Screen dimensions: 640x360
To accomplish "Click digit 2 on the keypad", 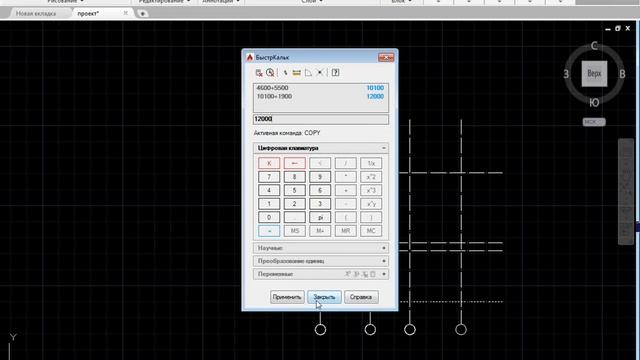I will (x=294, y=204).
